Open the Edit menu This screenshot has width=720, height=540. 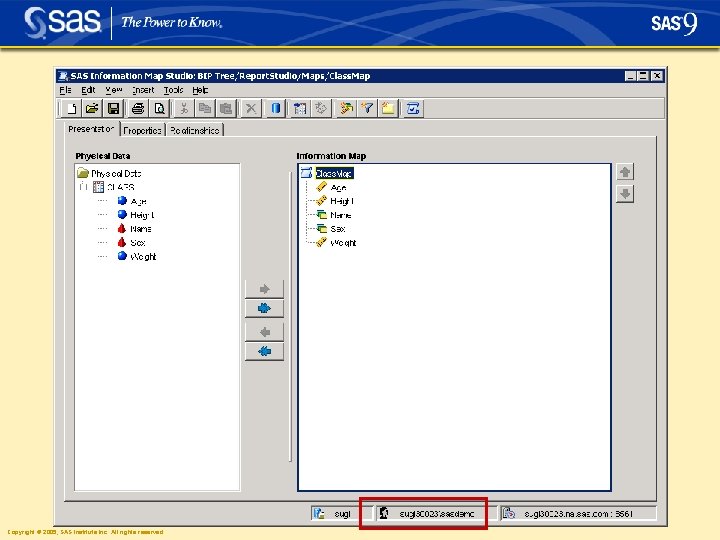[x=88, y=90]
